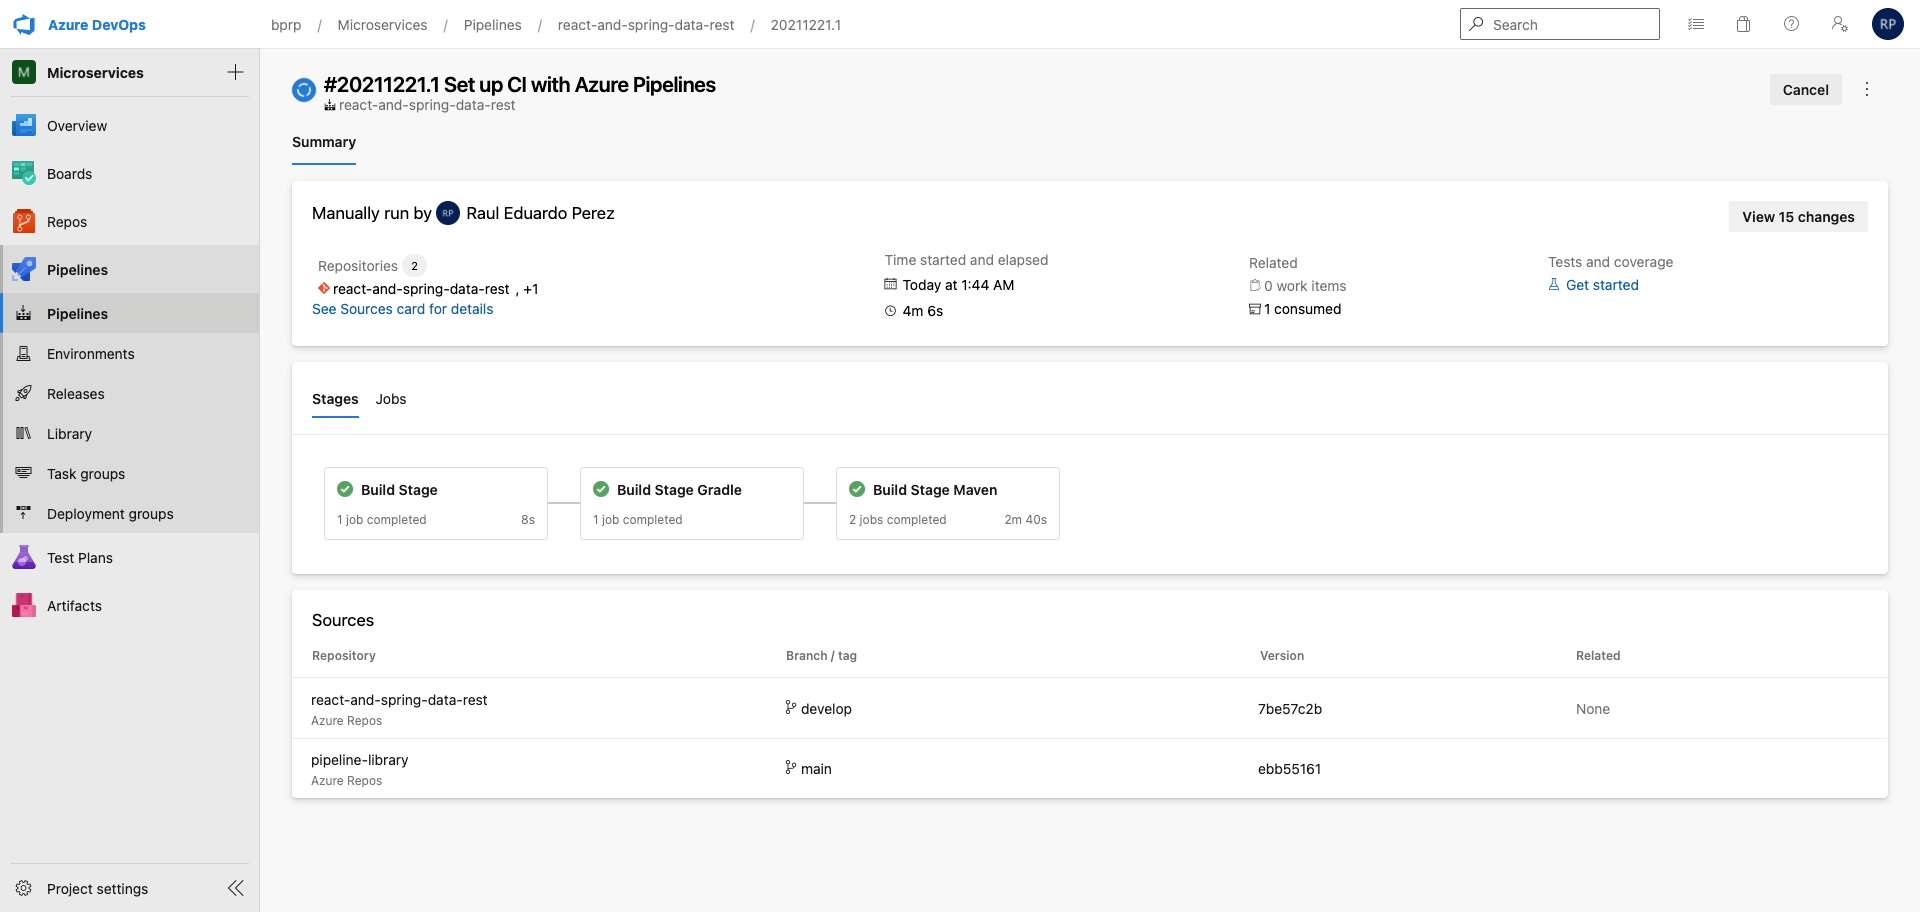Image resolution: width=1920 pixels, height=912 pixels.
Task: Click the Build Stage success checkmark
Action: point(345,489)
